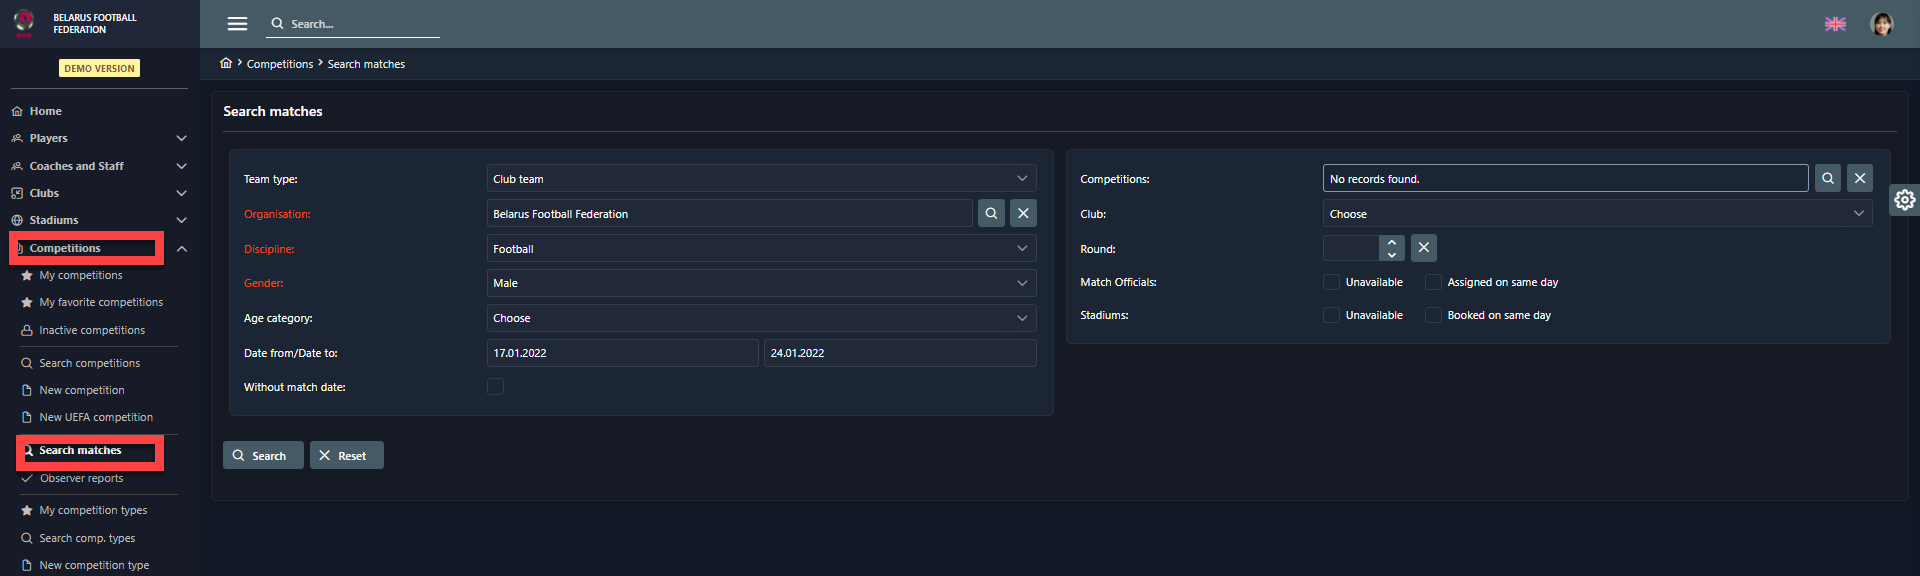Screen dimensions: 1920x576
Task: Open the Age category dropdown
Action: pyautogui.click(x=760, y=318)
